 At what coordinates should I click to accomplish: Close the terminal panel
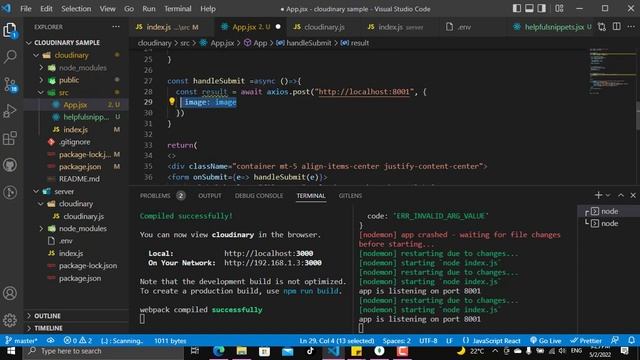point(633,196)
